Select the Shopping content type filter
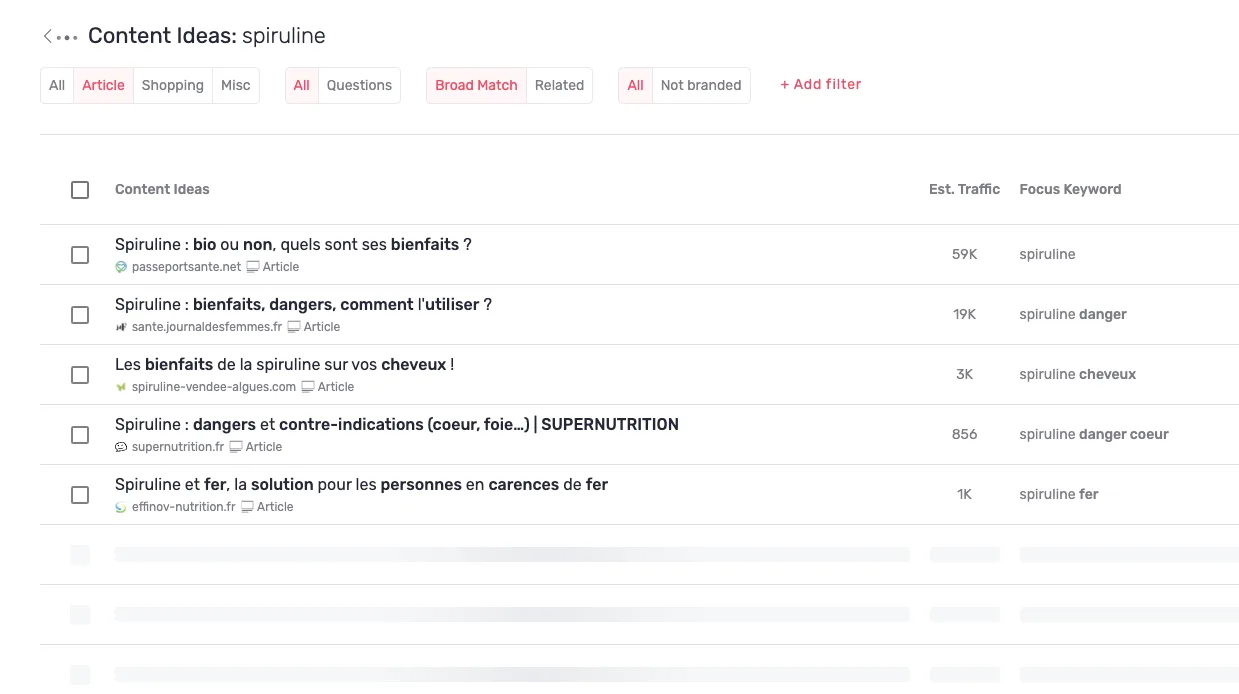 [x=172, y=85]
